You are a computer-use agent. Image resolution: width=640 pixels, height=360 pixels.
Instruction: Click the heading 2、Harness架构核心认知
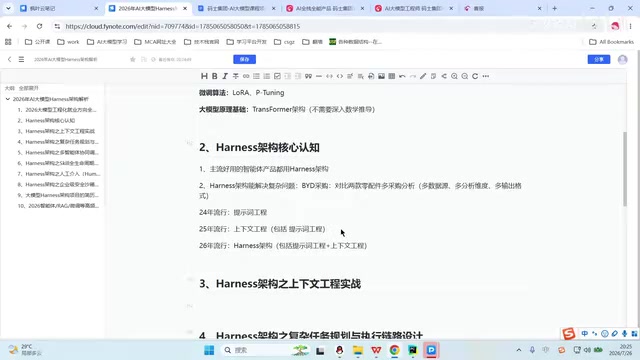(x=259, y=147)
